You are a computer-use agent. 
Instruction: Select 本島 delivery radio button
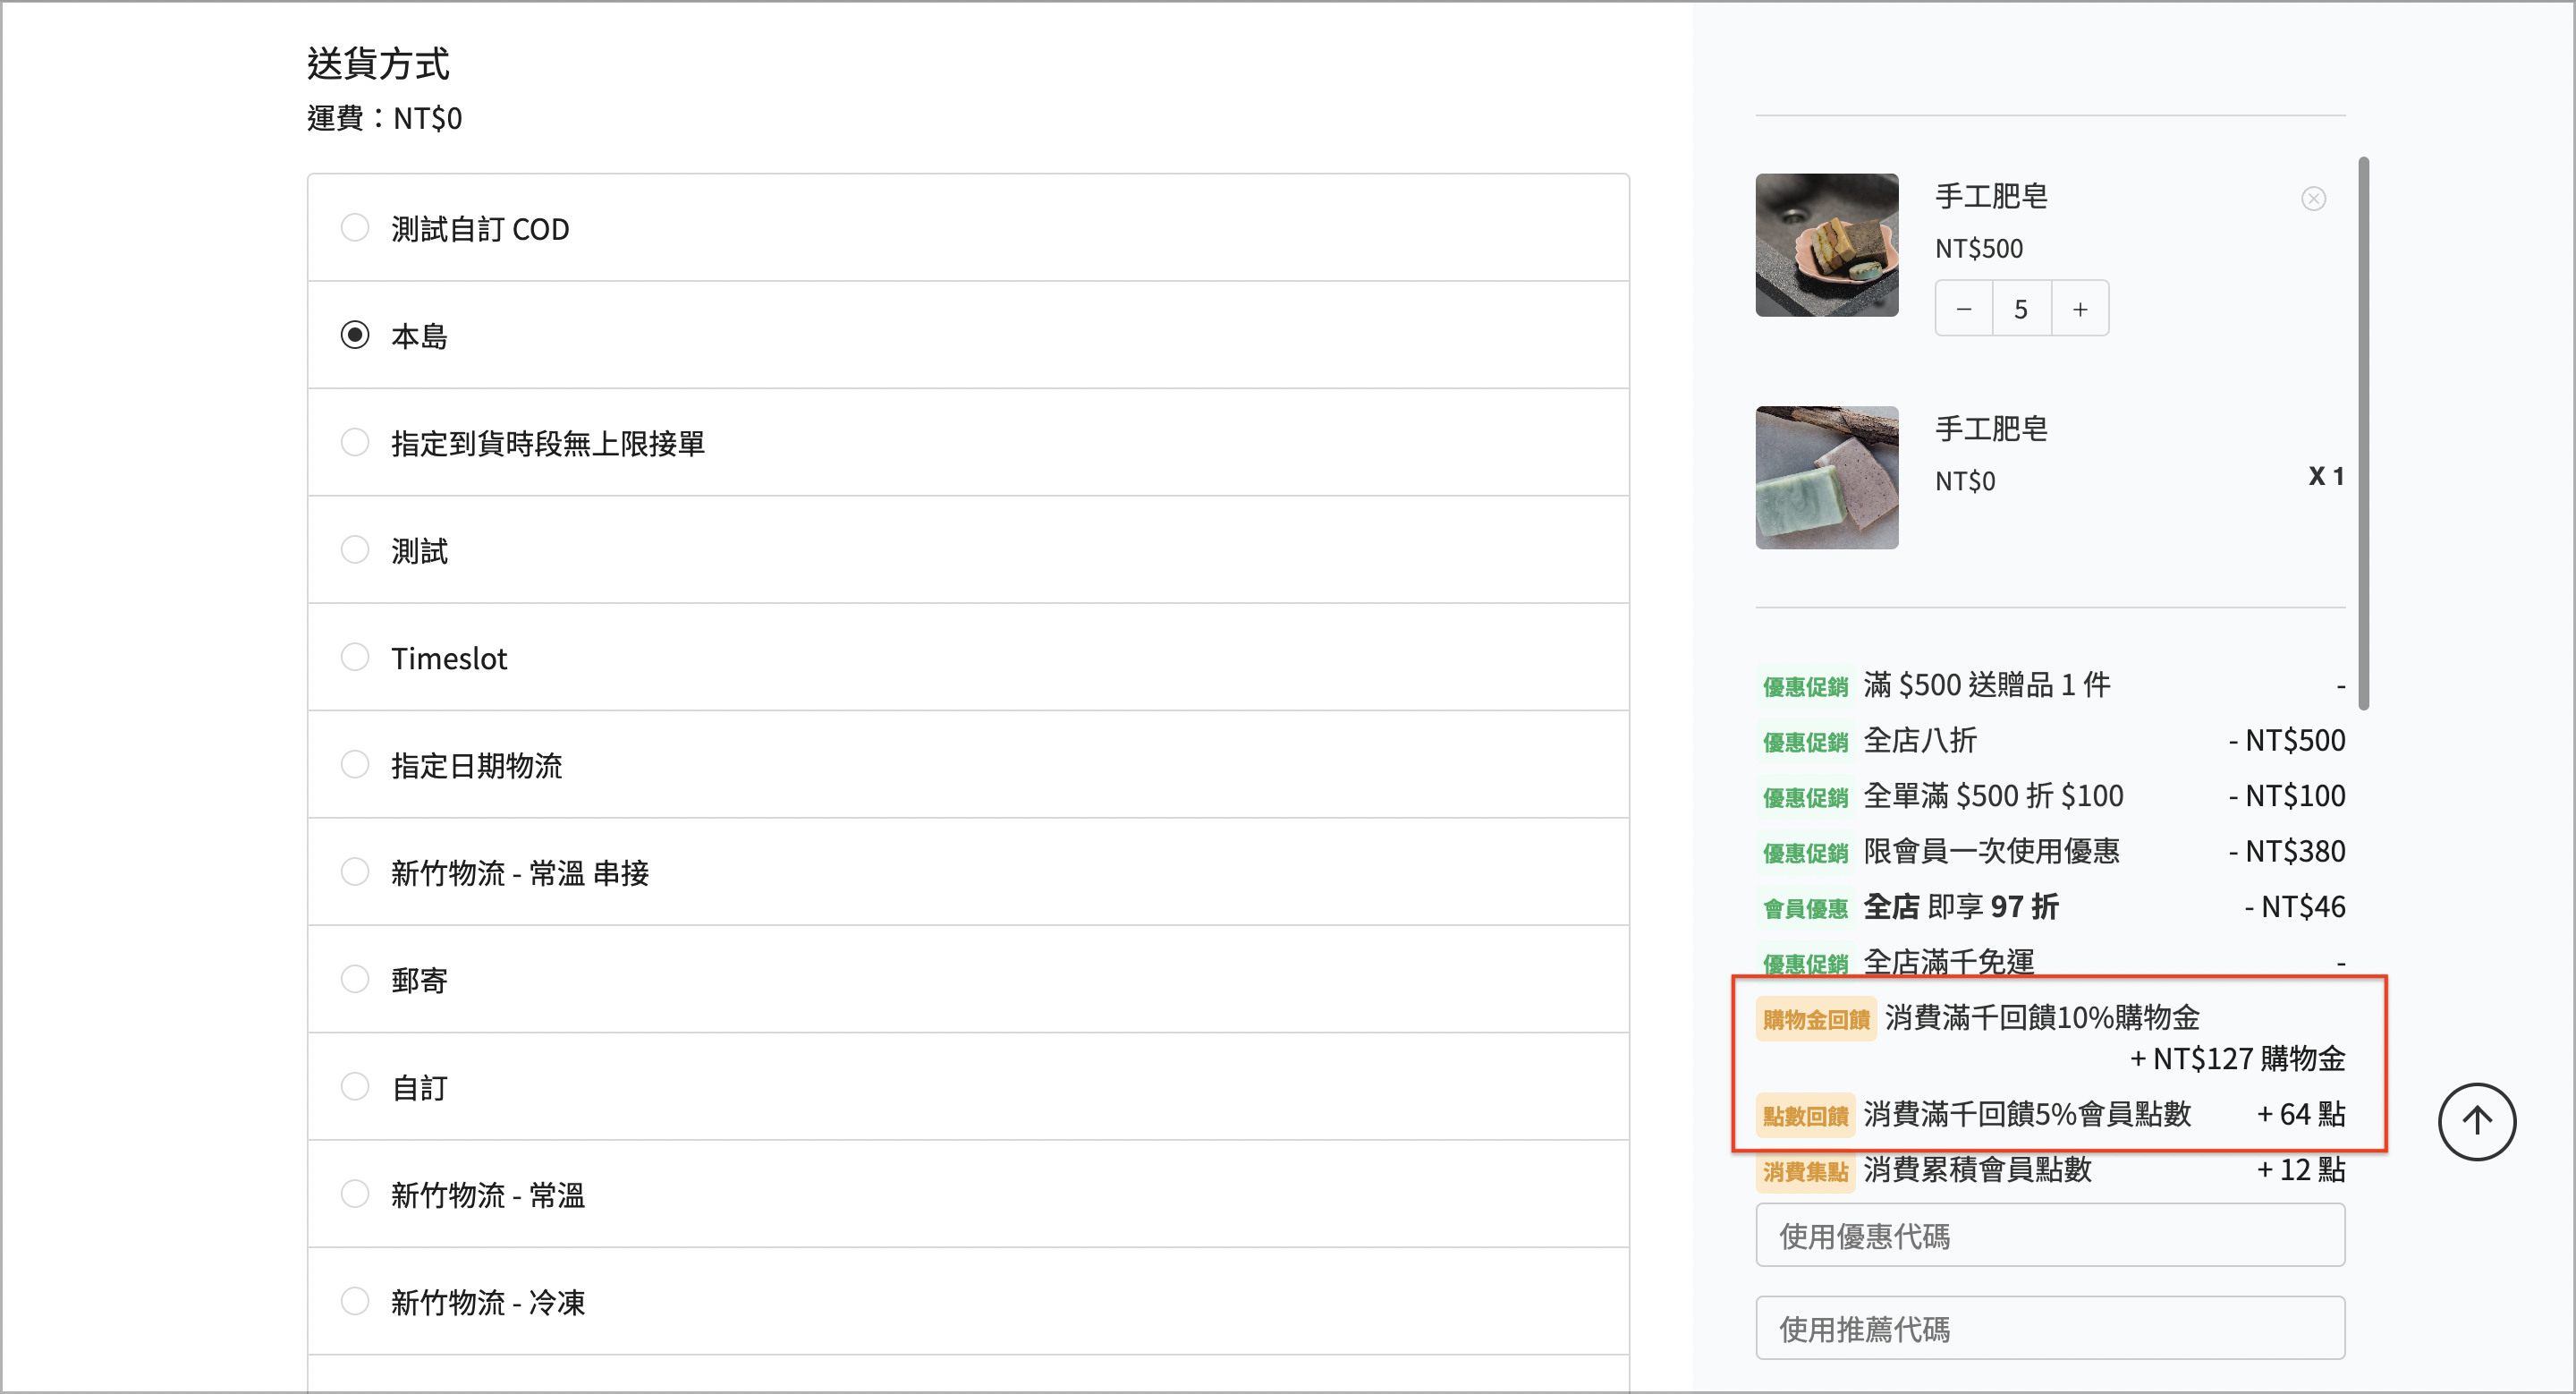click(x=355, y=335)
